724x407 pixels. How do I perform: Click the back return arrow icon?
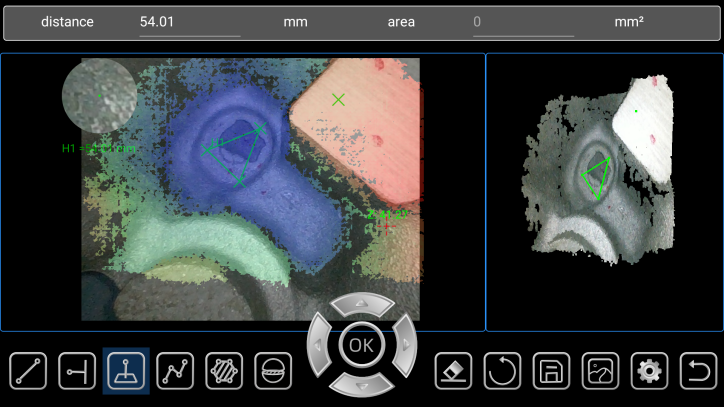(698, 371)
